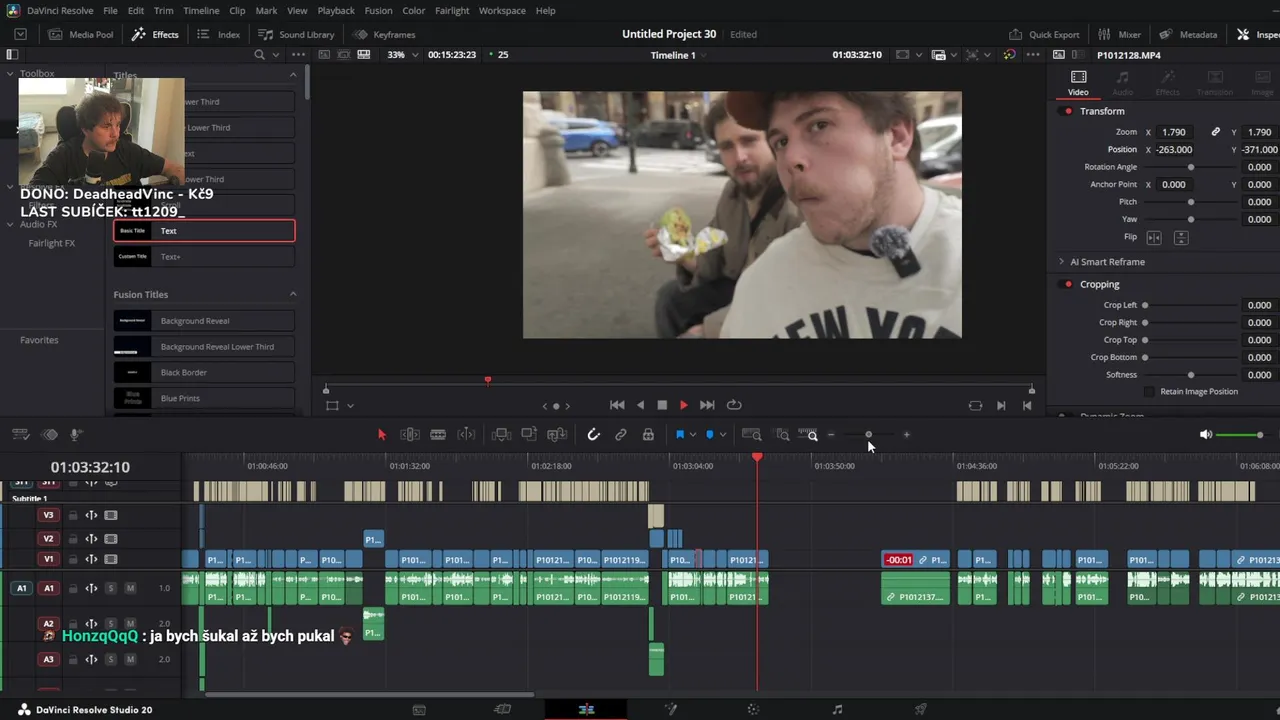Select the arrow Selection Mode tool

pos(381,435)
